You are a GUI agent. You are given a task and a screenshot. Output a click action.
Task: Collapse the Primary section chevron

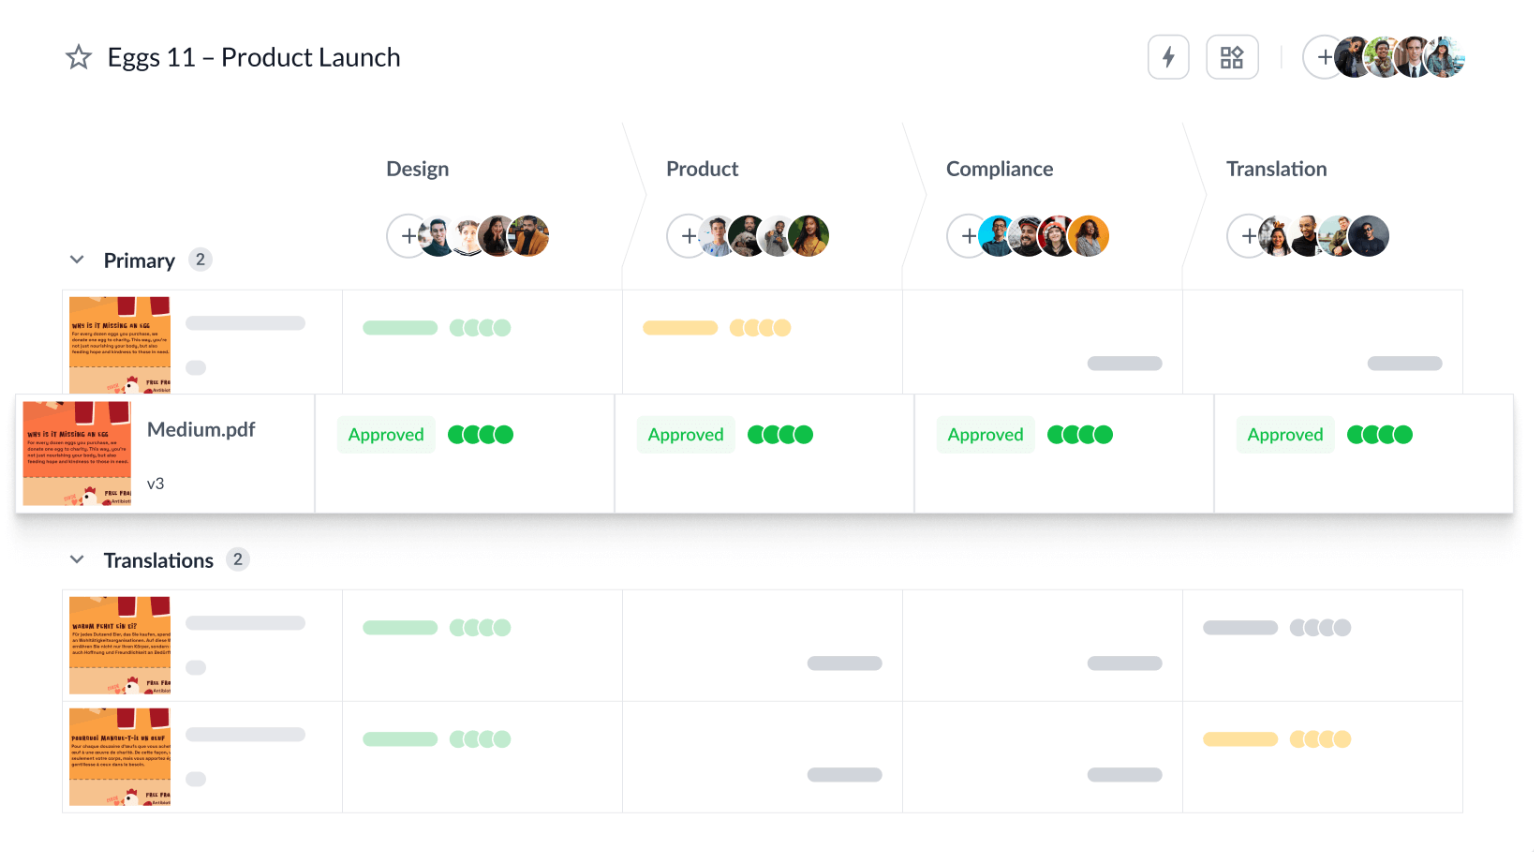77,260
